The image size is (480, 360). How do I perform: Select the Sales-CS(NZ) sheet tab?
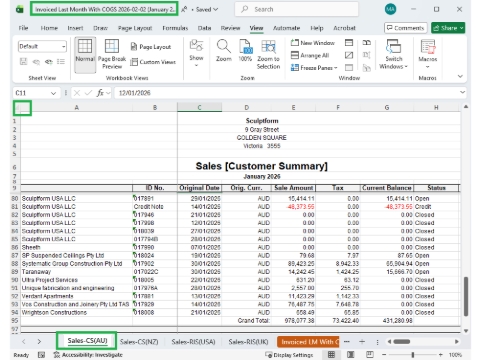139,342
